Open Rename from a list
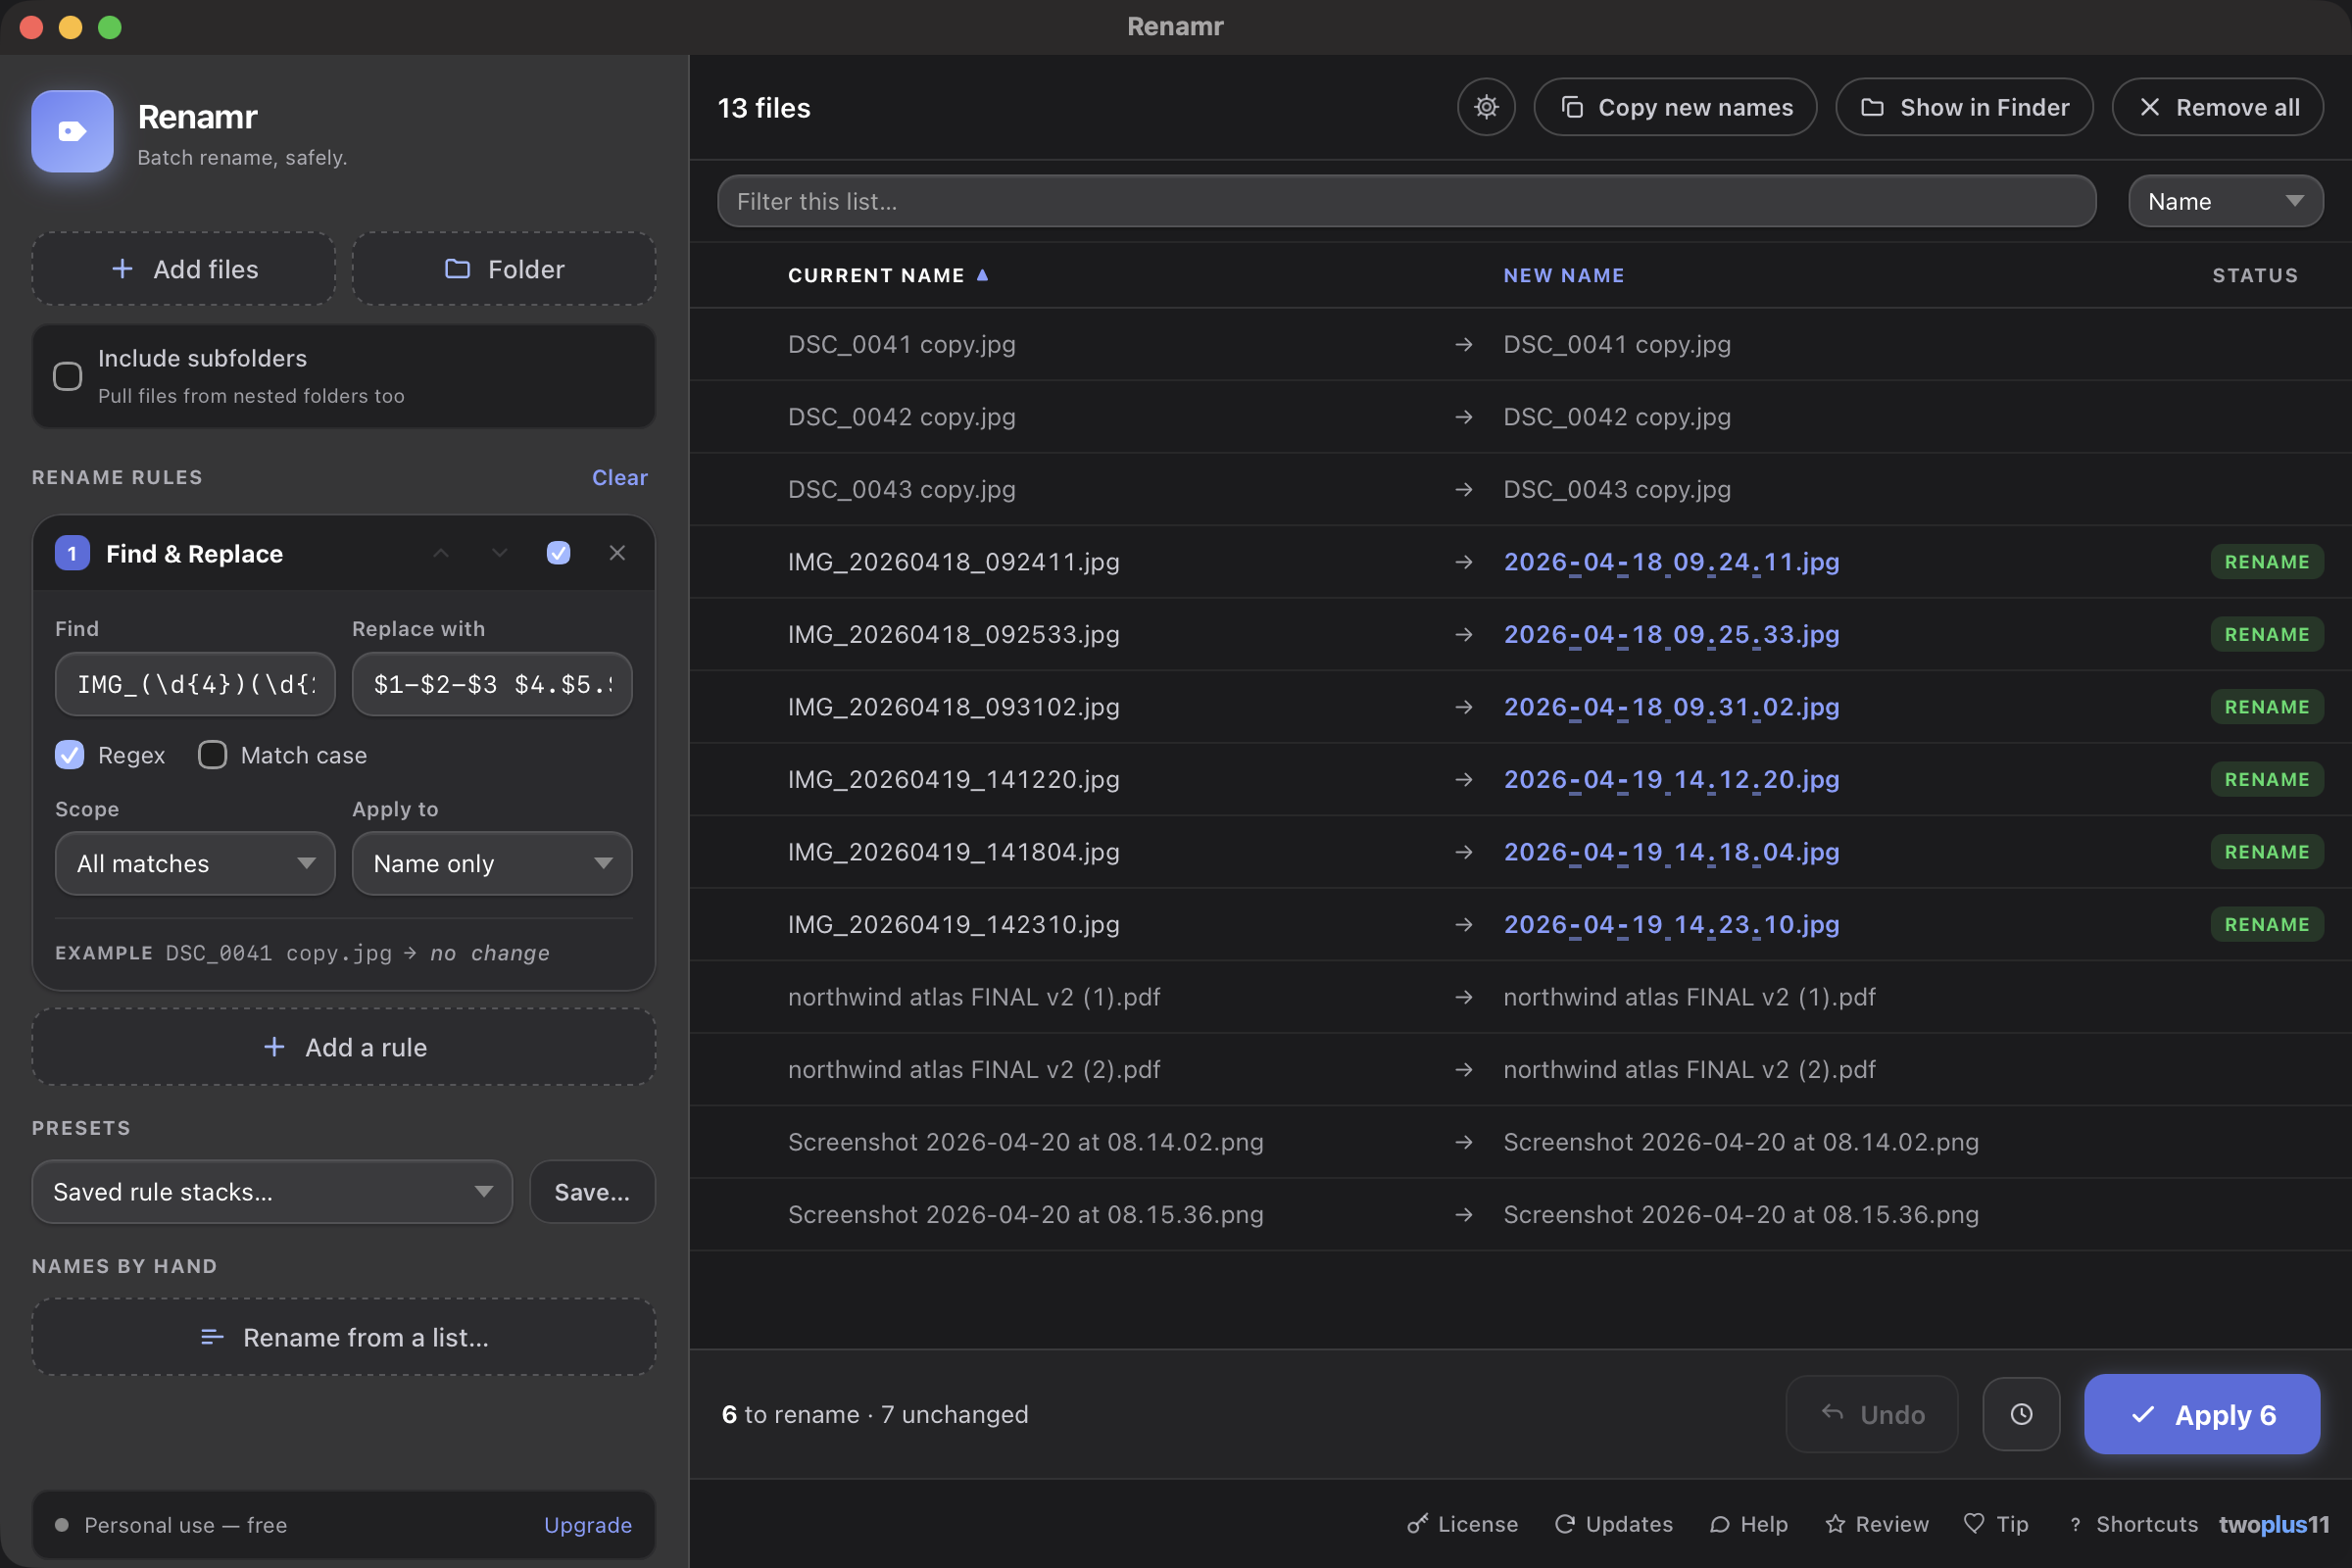 [x=344, y=1337]
